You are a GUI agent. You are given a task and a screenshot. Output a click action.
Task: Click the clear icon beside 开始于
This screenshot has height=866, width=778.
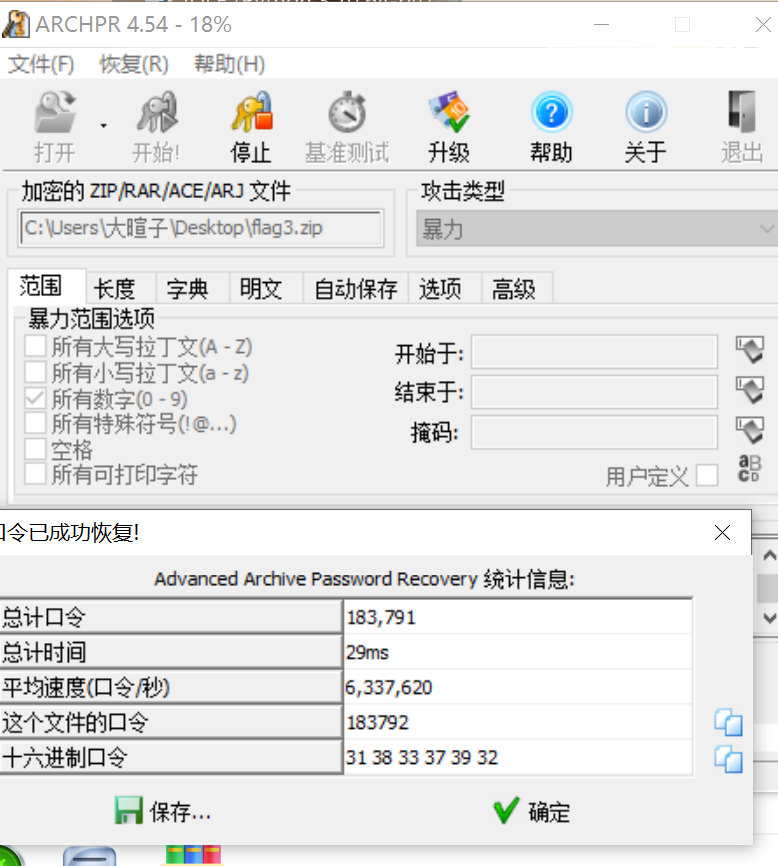click(x=750, y=350)
